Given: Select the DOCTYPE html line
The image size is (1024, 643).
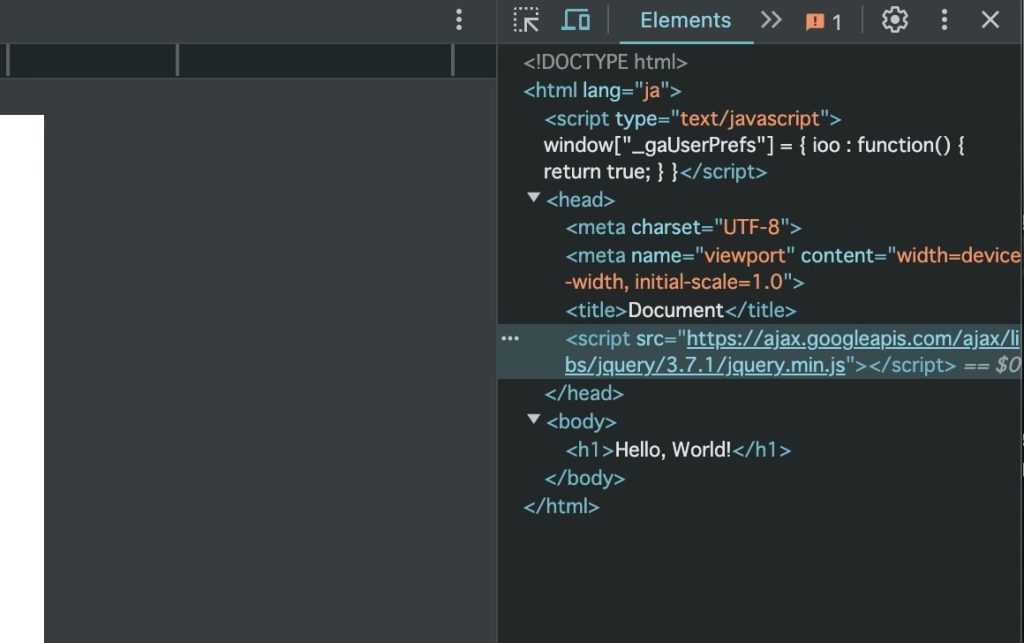Looking at the screenshot, I should pyautogui.click(x=605, y=62).
